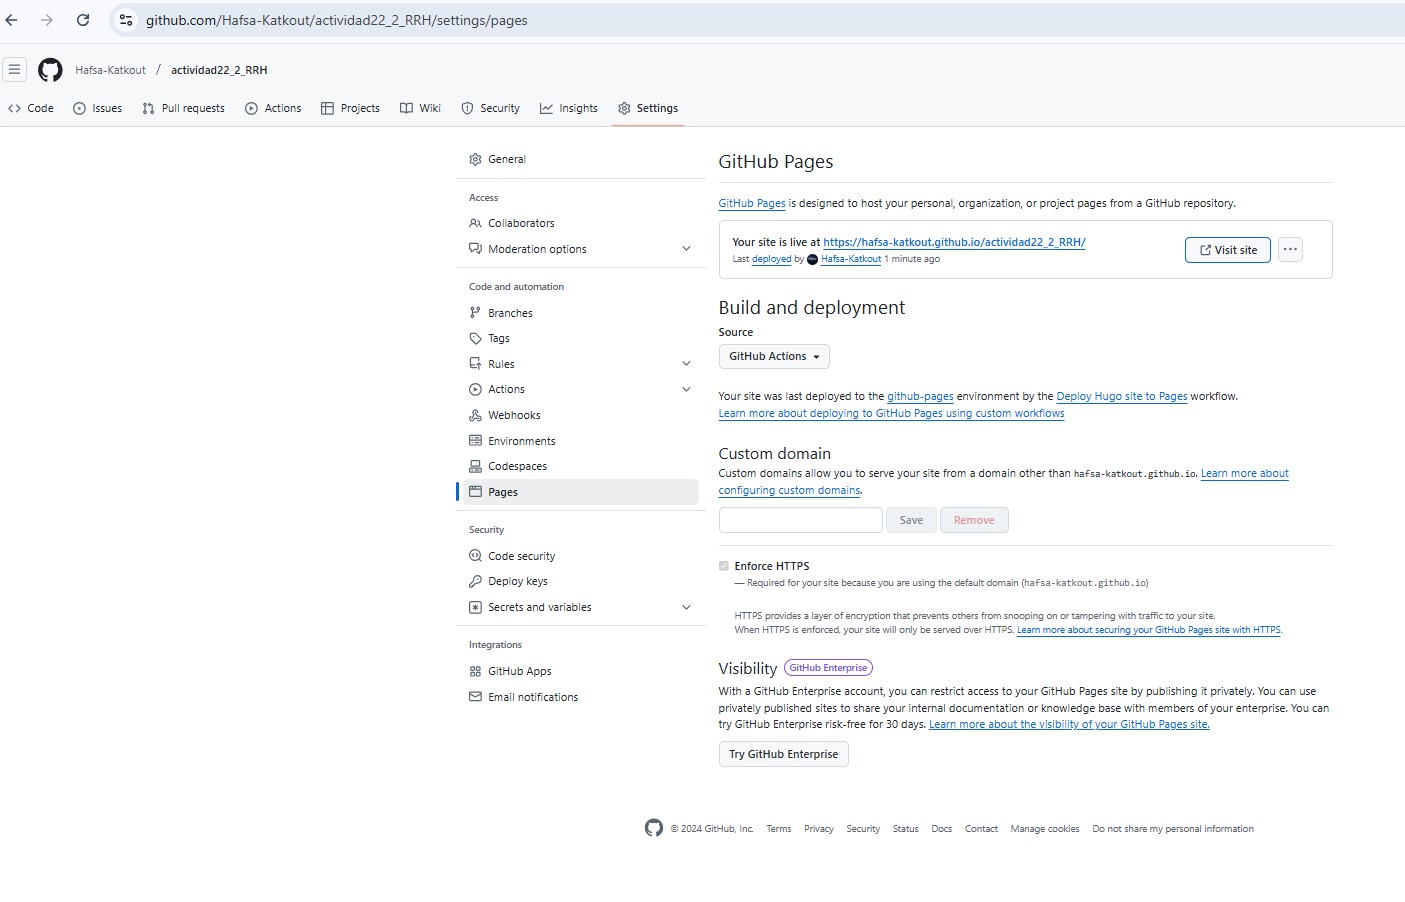
Task: Open the live site URL link
Action: (x=953, y=241)
